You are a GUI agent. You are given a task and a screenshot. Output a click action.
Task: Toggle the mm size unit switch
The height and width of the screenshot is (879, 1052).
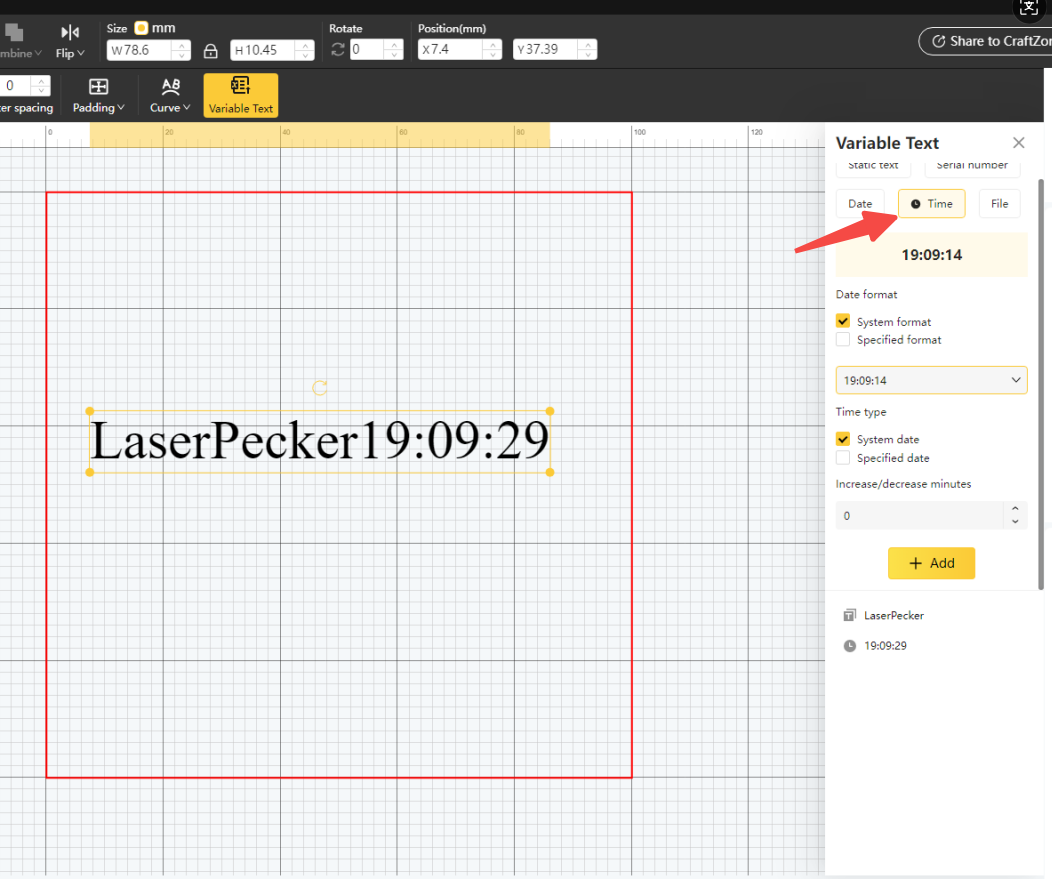point(141,28)
